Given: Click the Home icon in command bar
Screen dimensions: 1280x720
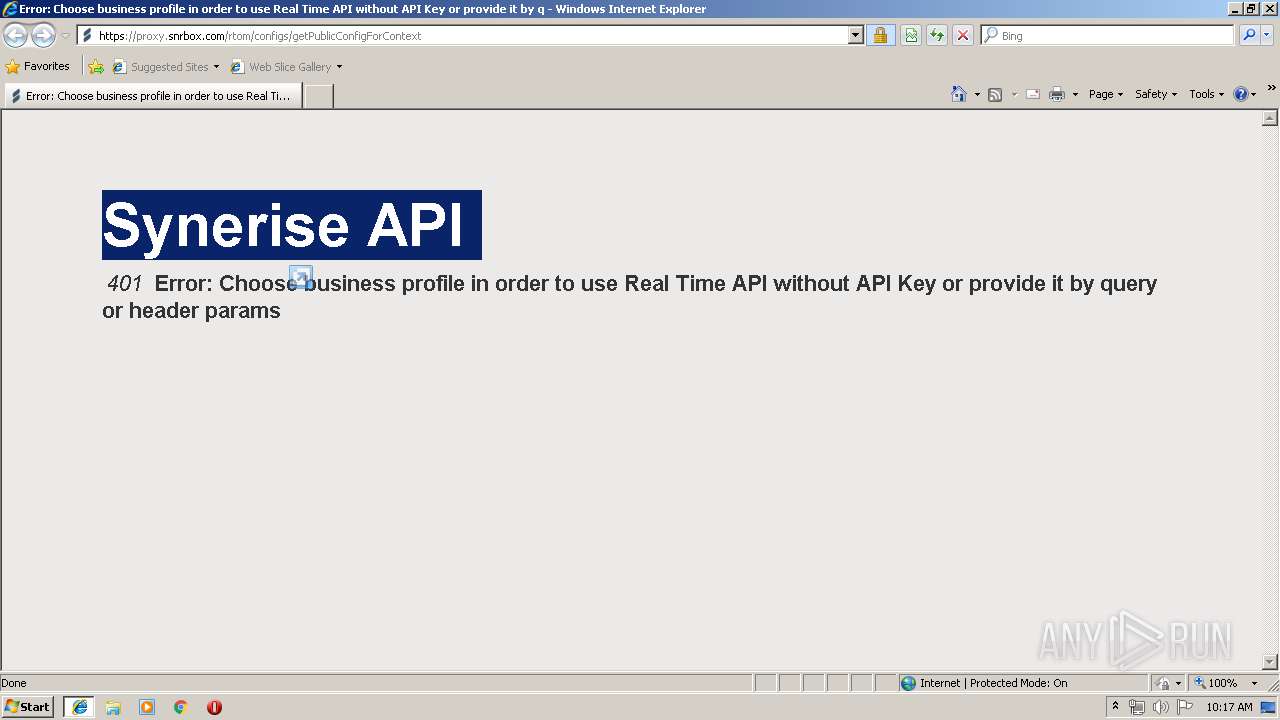Looking at the screenshot, I should pyautogui.click(x=959, y=94).
